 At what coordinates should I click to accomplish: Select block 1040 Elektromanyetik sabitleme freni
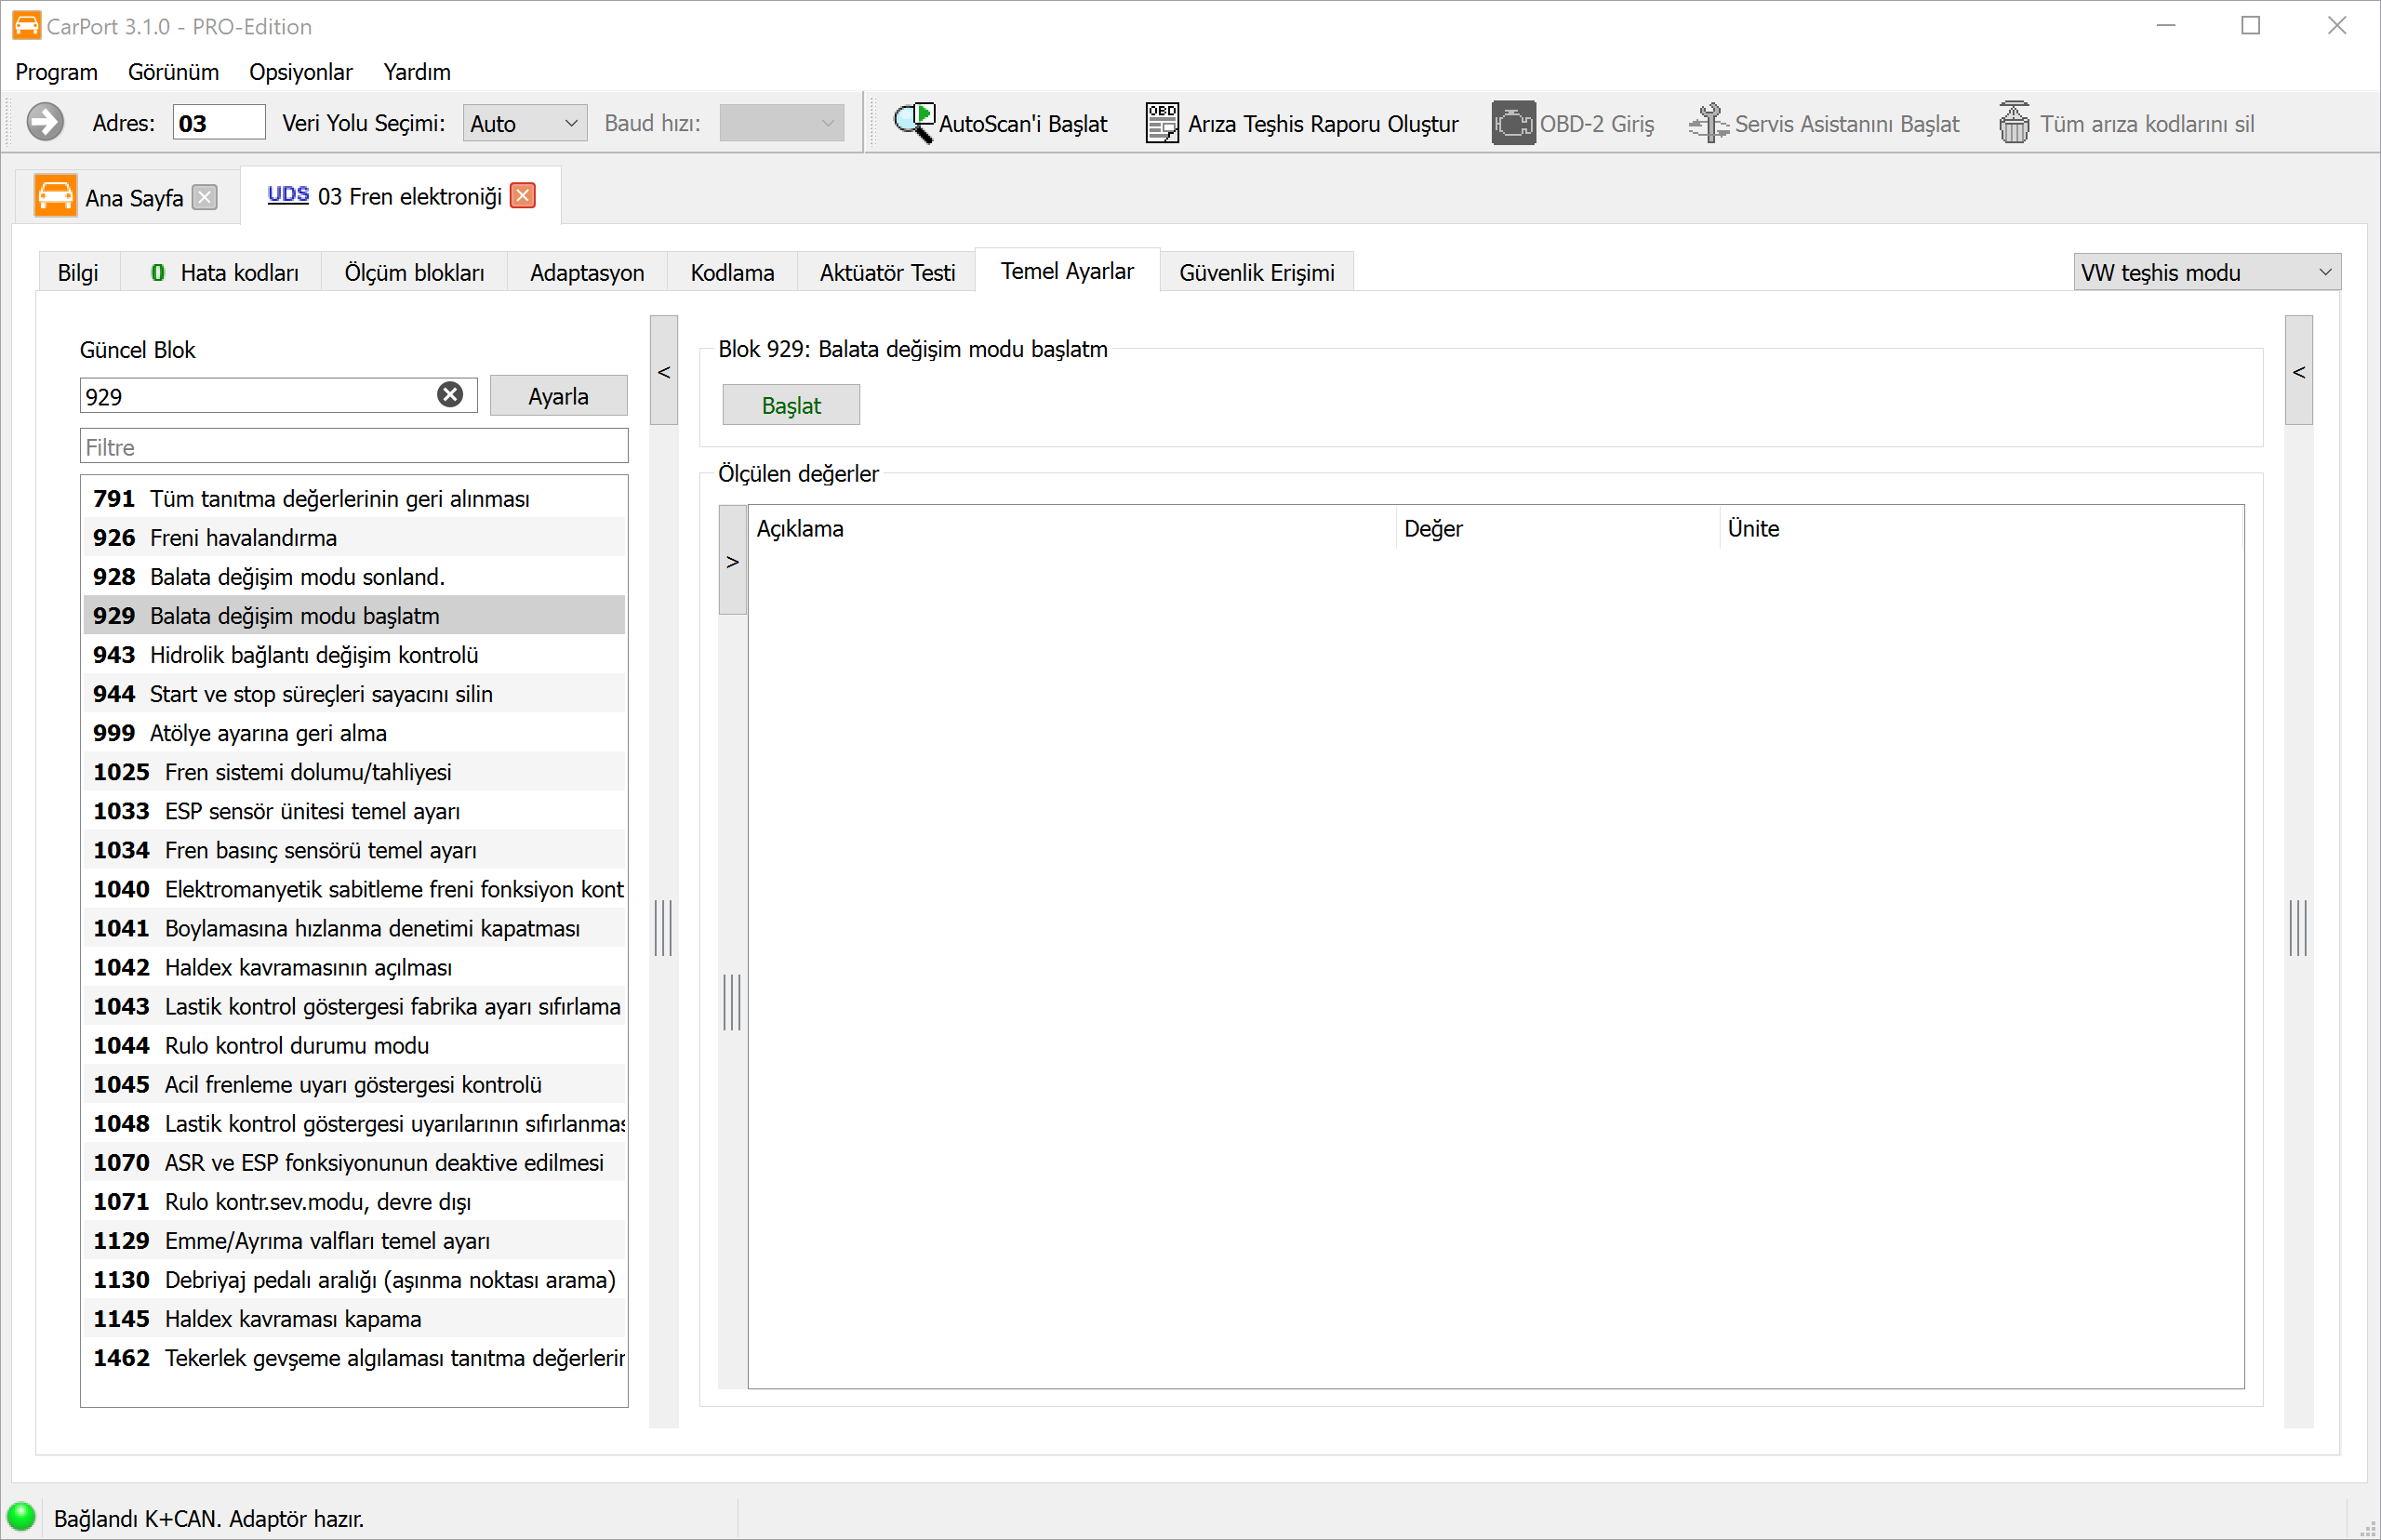[355, 888]
